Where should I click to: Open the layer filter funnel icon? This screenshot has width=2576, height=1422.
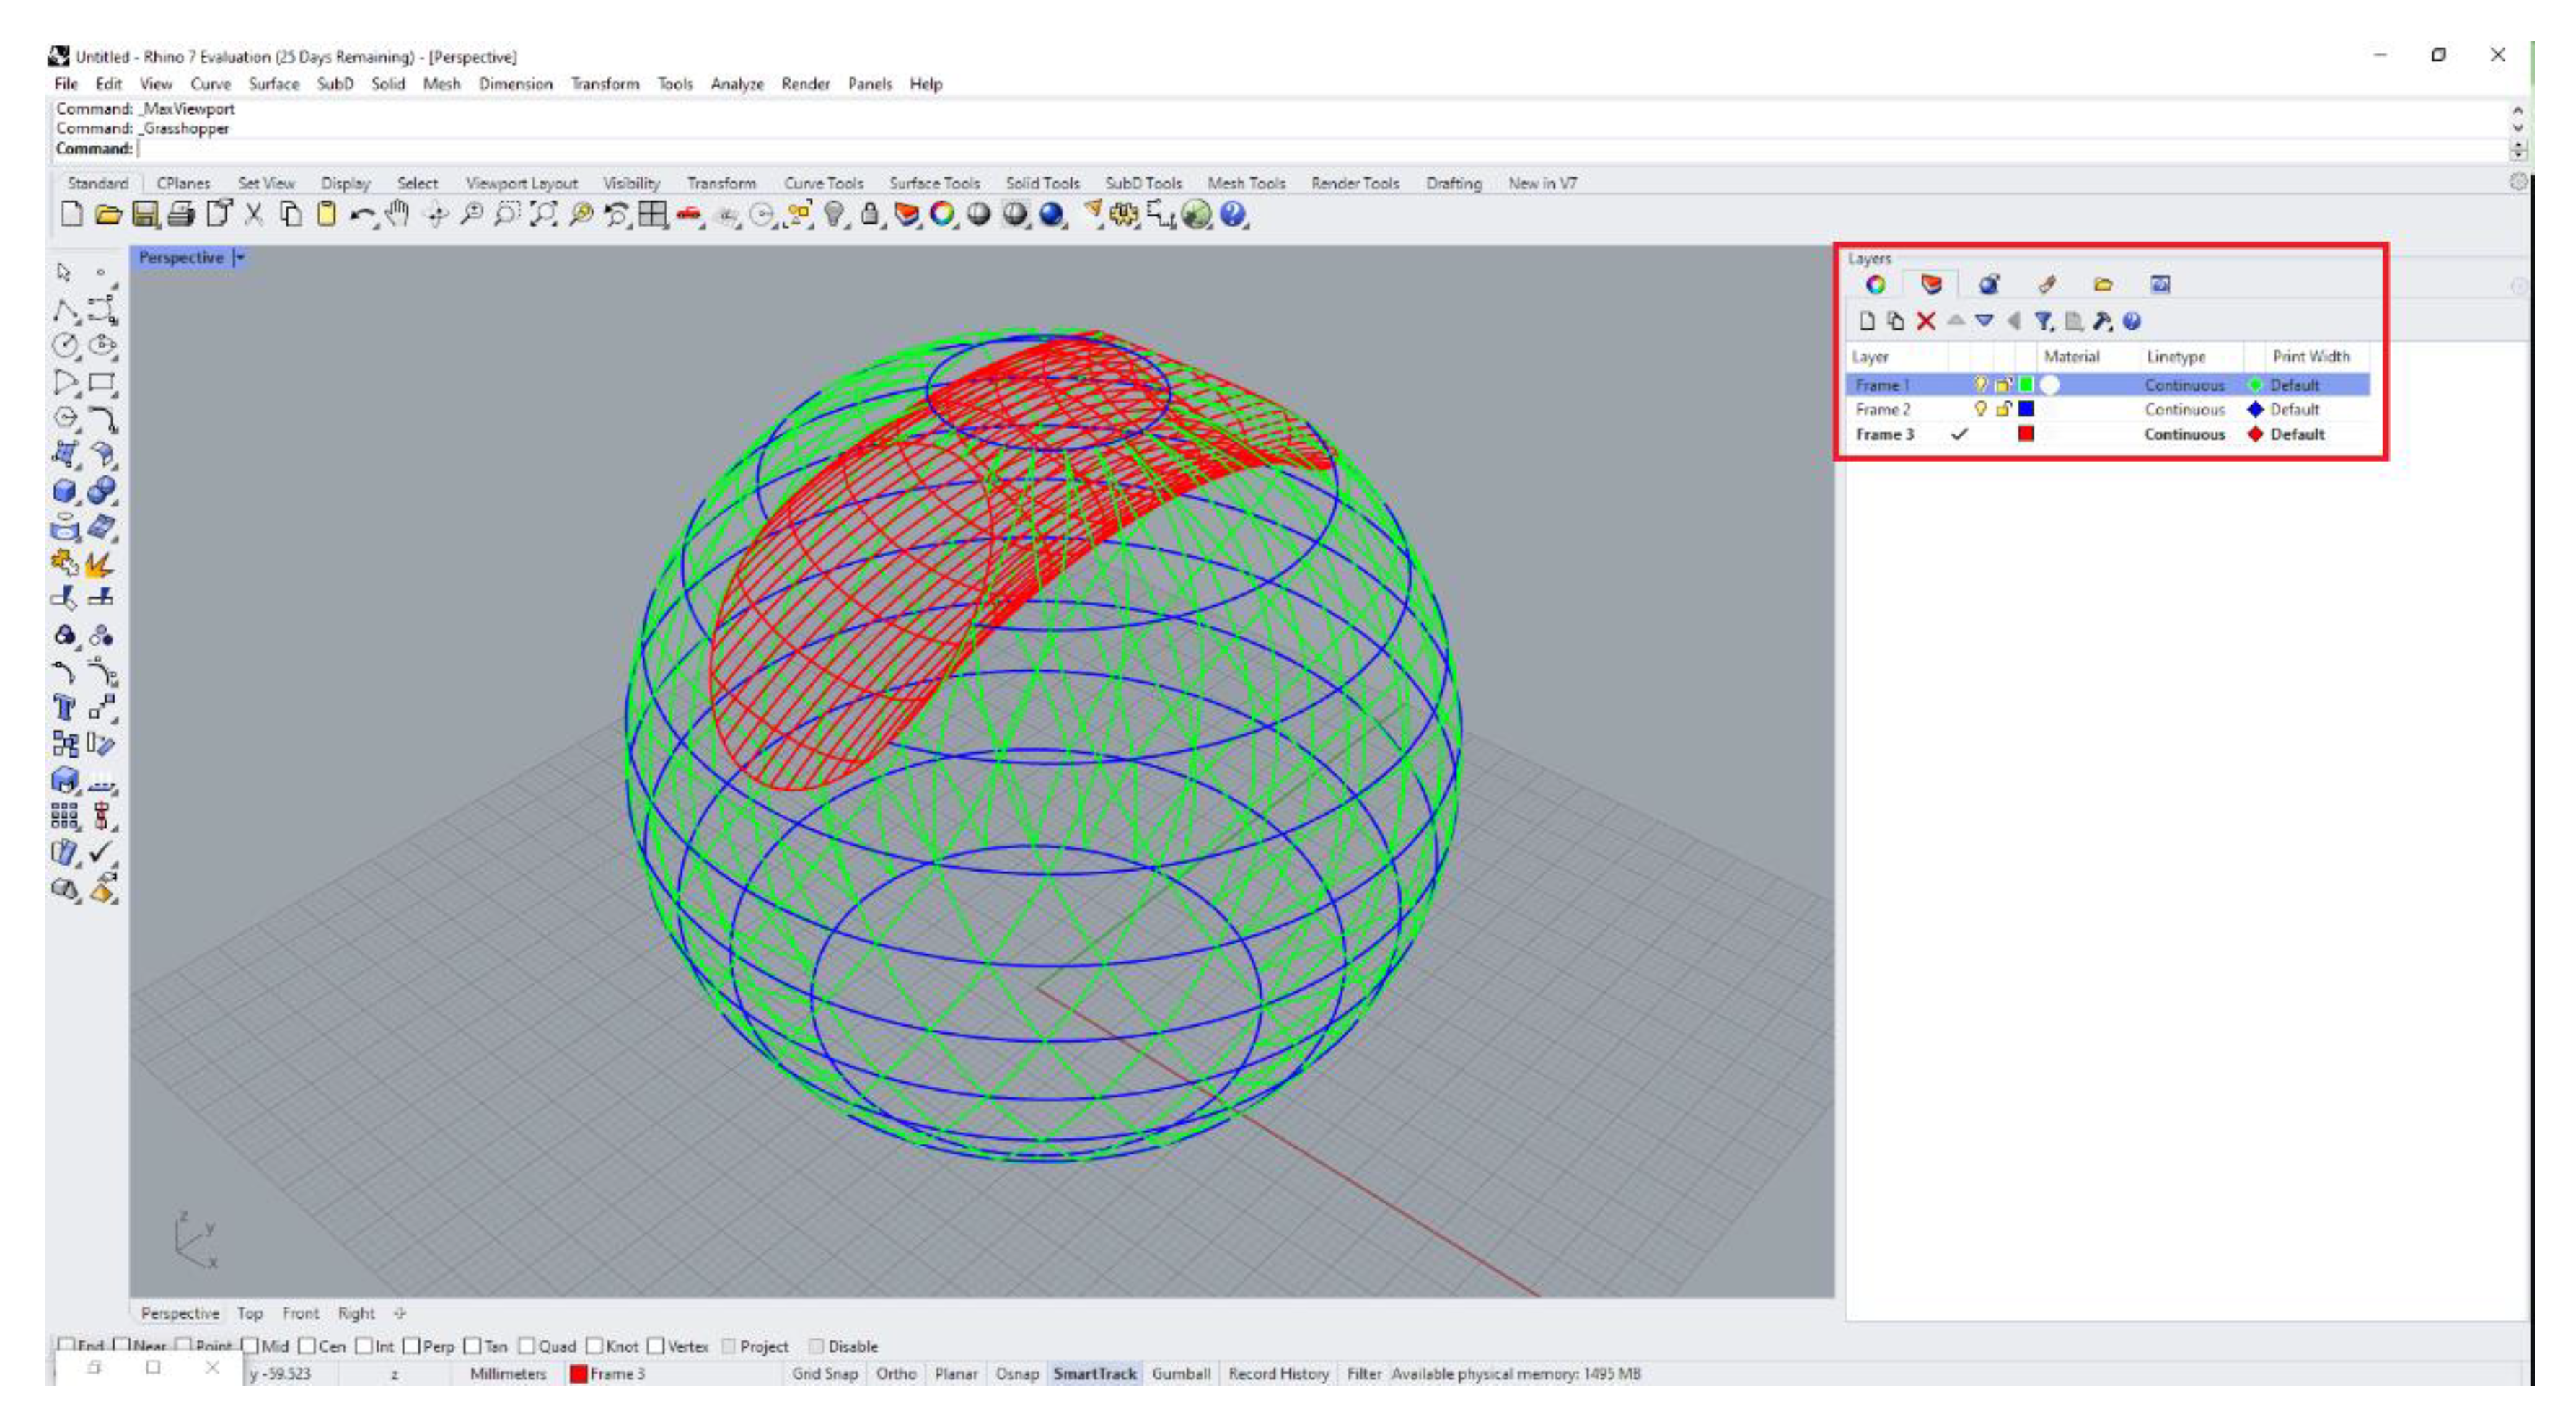point(2043,321)
